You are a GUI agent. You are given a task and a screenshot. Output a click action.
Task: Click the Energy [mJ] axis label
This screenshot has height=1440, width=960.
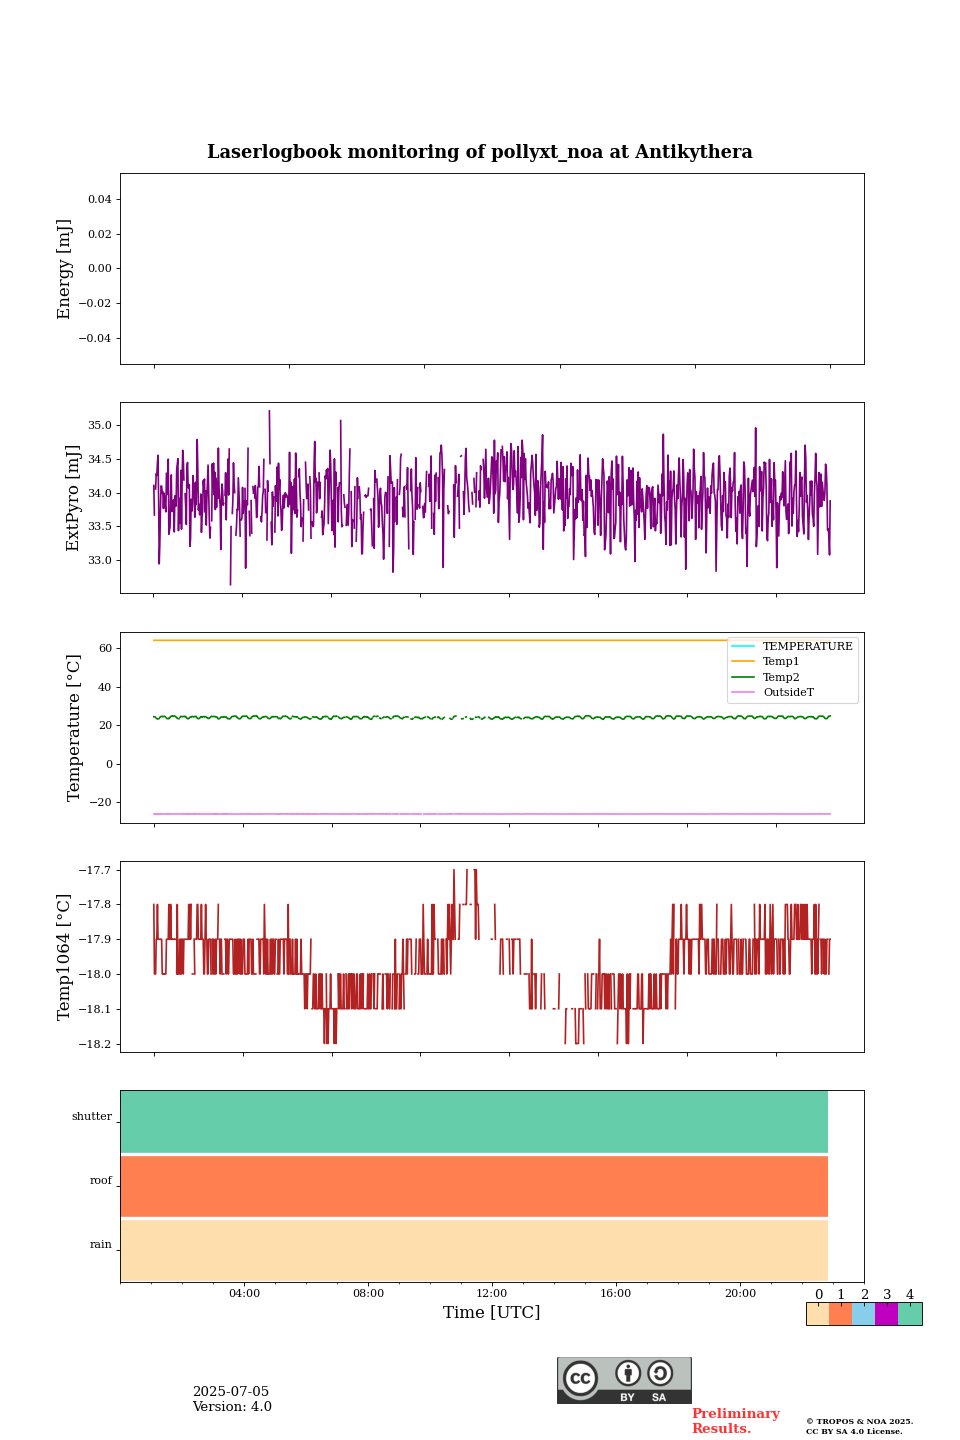point(65,269)
